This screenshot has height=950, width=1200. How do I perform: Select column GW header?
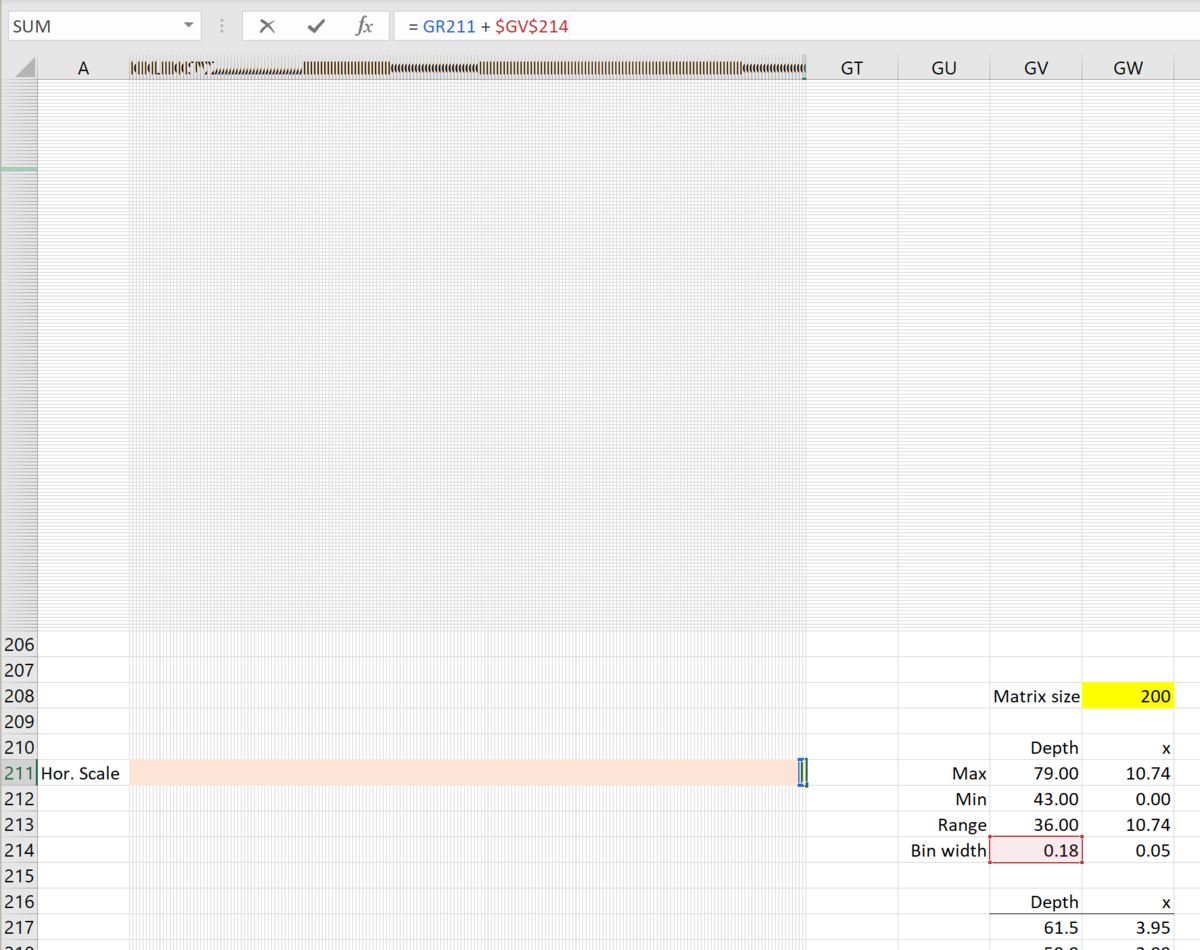point(1128,68)
